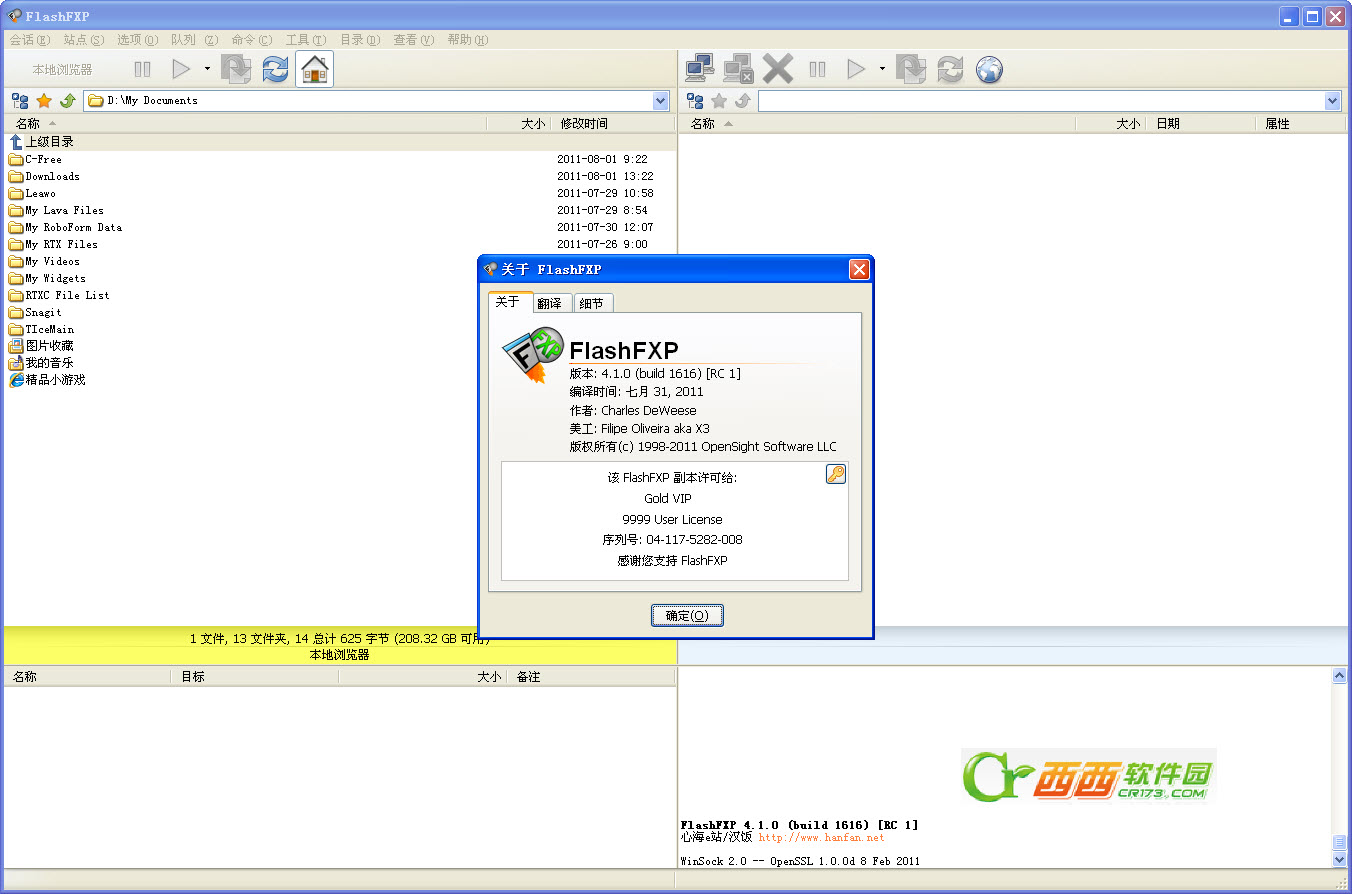Image resolution: width=1352 pixels, height=894 pixels.
Task: Select the My RoboForm Data folder
Action: click(65, 227)
